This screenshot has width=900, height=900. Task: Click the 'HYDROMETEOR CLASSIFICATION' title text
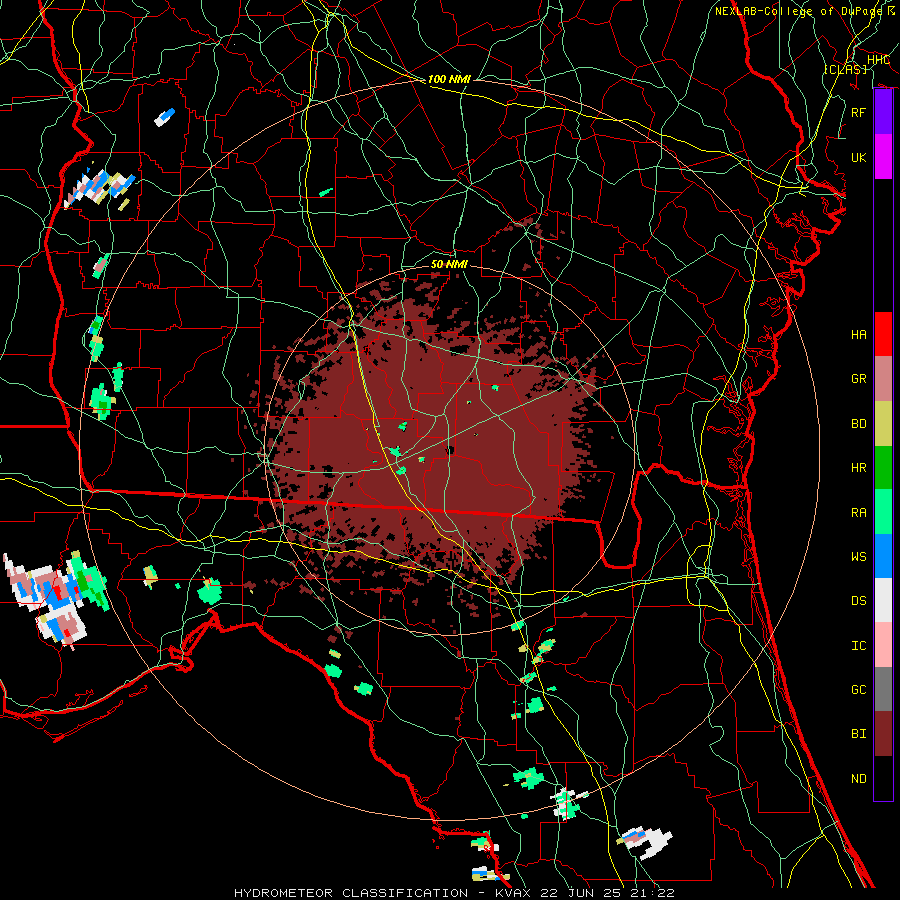pos(351,893)
